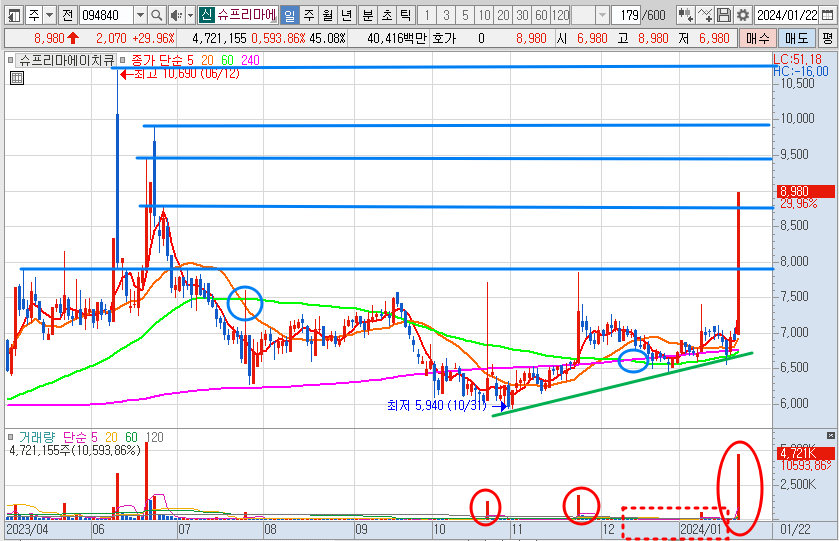Click the 40,416백만 trading value
This screenshot has height=541, width=839.
tap(397, 38)
